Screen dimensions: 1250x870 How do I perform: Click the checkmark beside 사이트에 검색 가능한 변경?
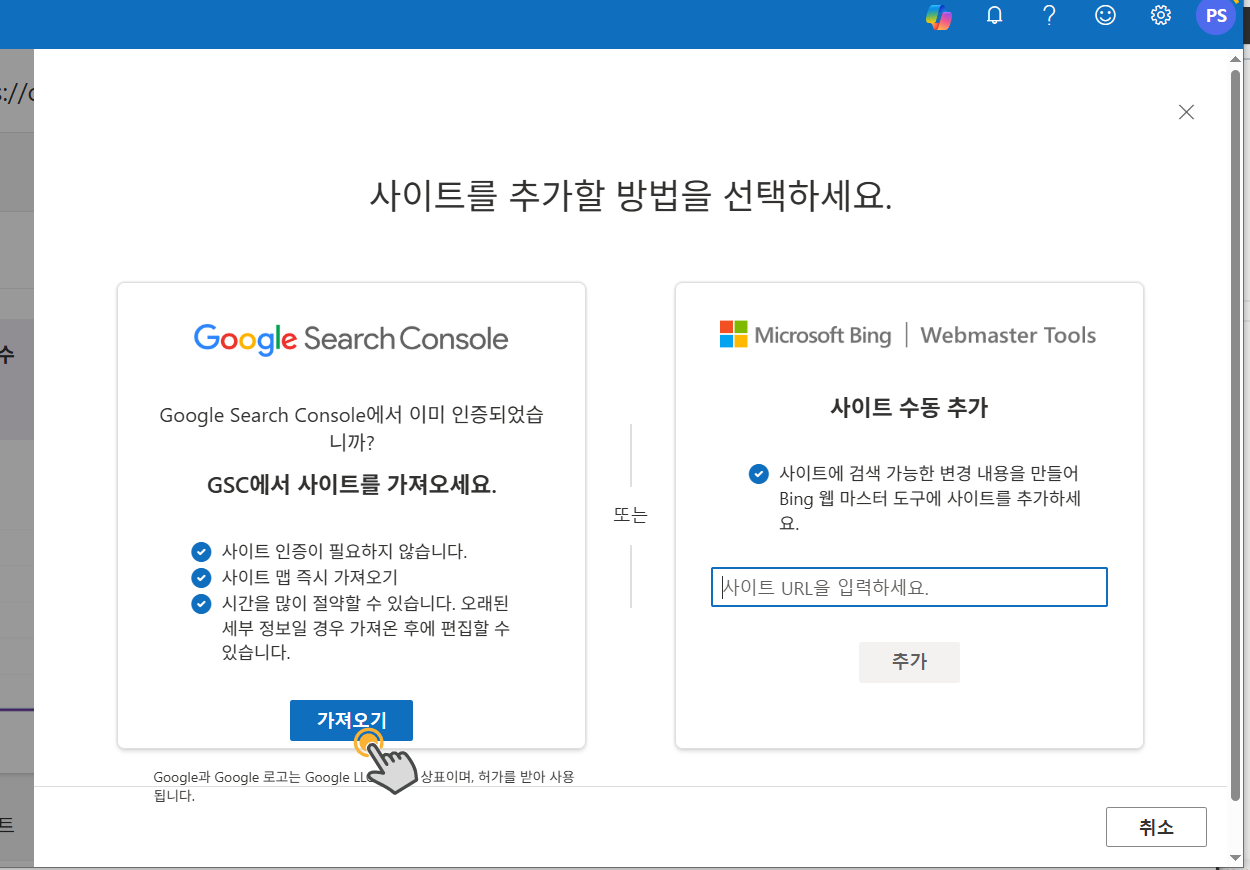(759, 473)
